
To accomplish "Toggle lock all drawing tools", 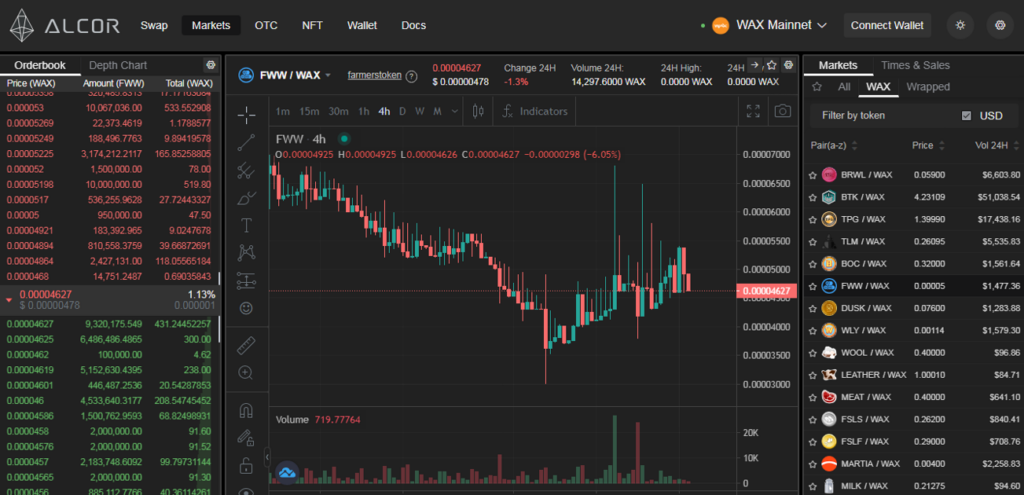I will 246,466.
